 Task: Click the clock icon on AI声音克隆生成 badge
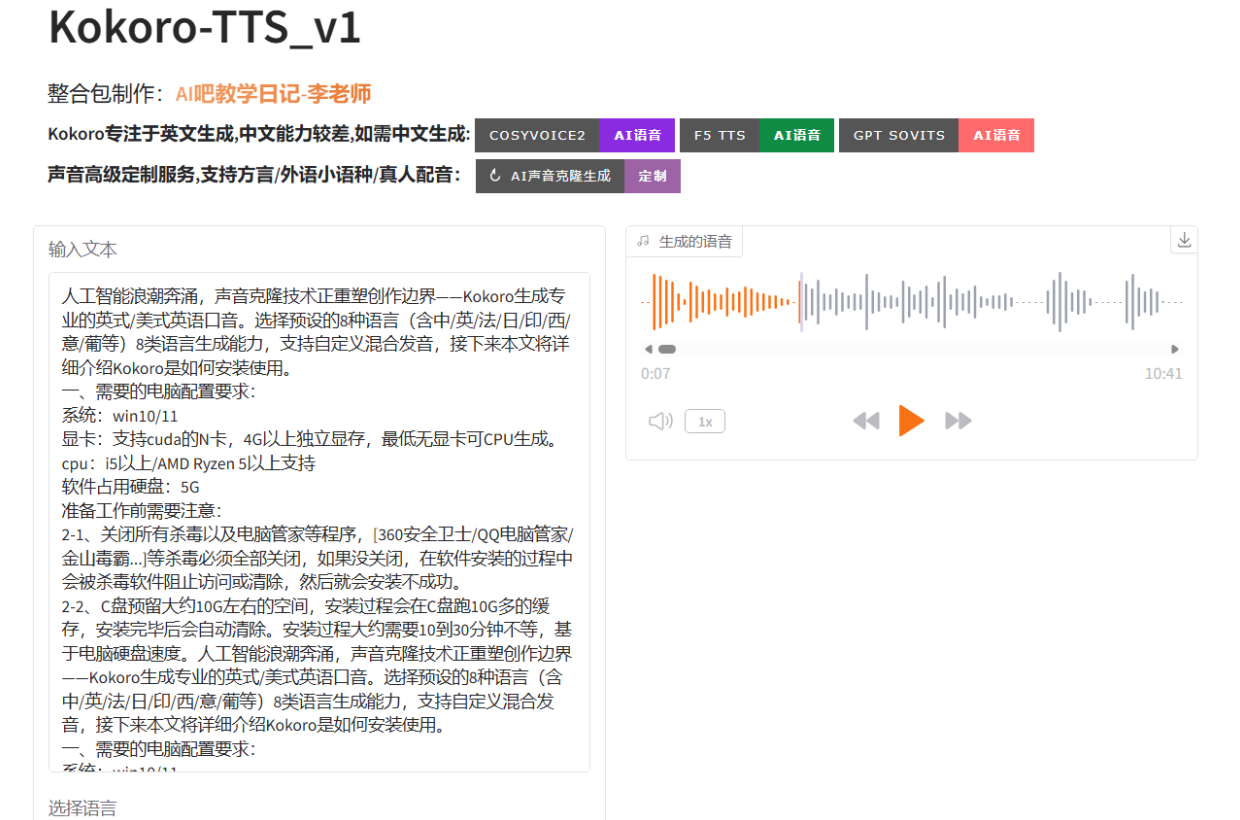pos(497,176)
